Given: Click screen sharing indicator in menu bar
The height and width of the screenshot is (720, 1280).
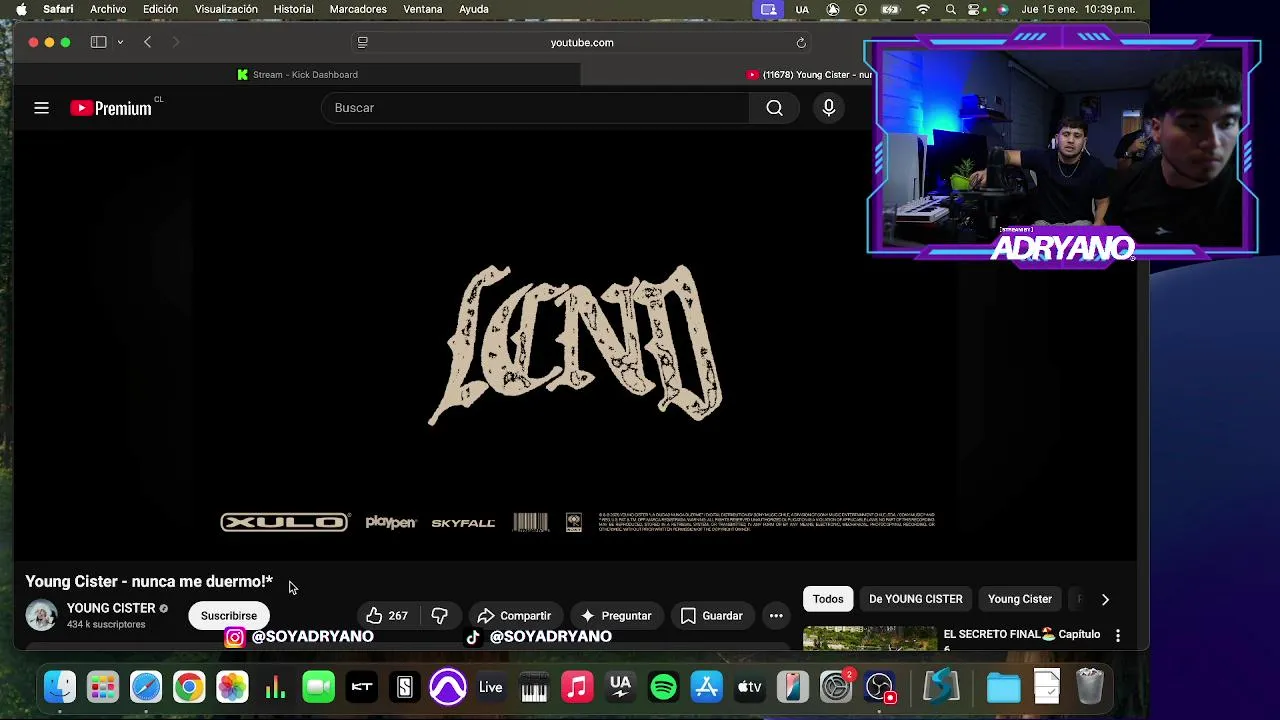Looking at the screenshot, I should pyautogui.click(x=768, y=9).
